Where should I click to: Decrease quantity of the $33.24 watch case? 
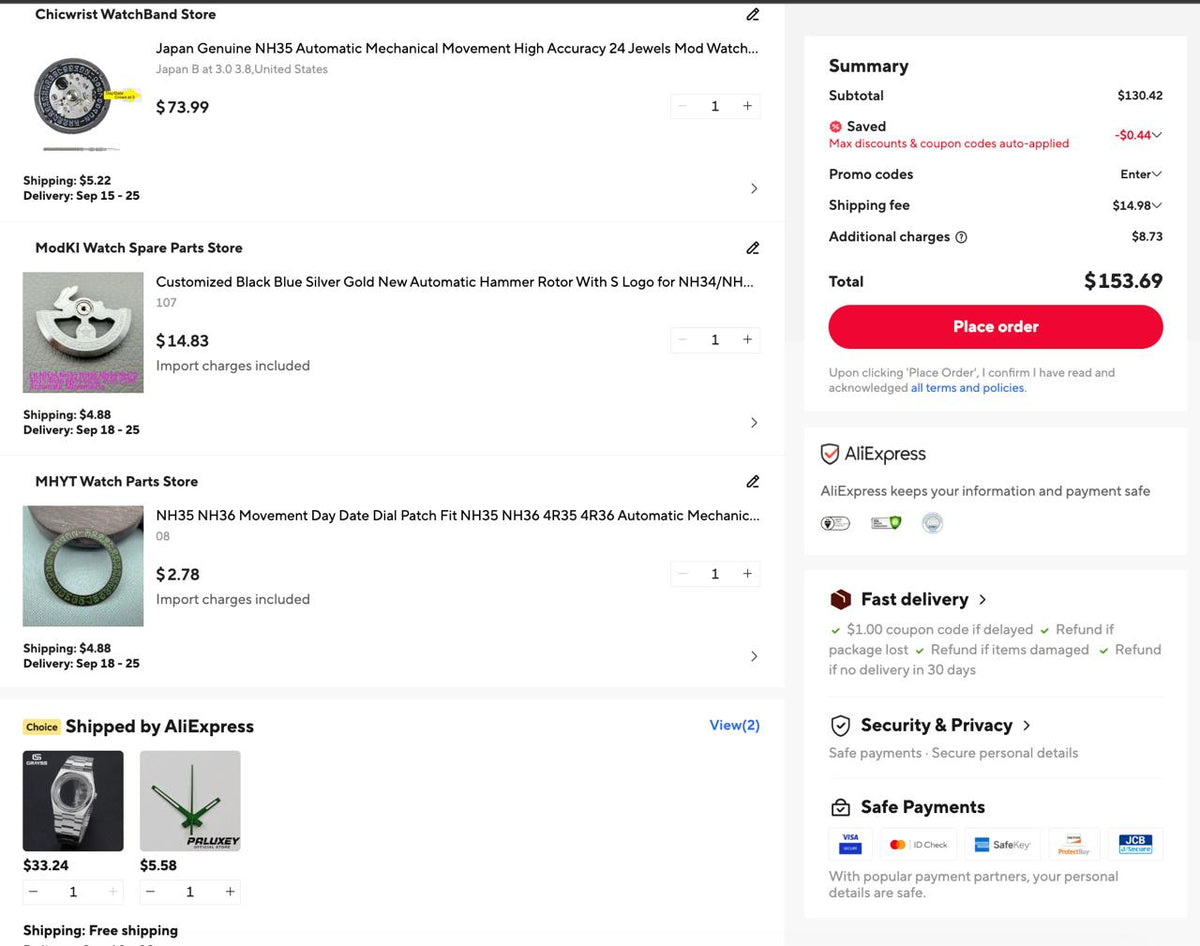coord(33,892)
